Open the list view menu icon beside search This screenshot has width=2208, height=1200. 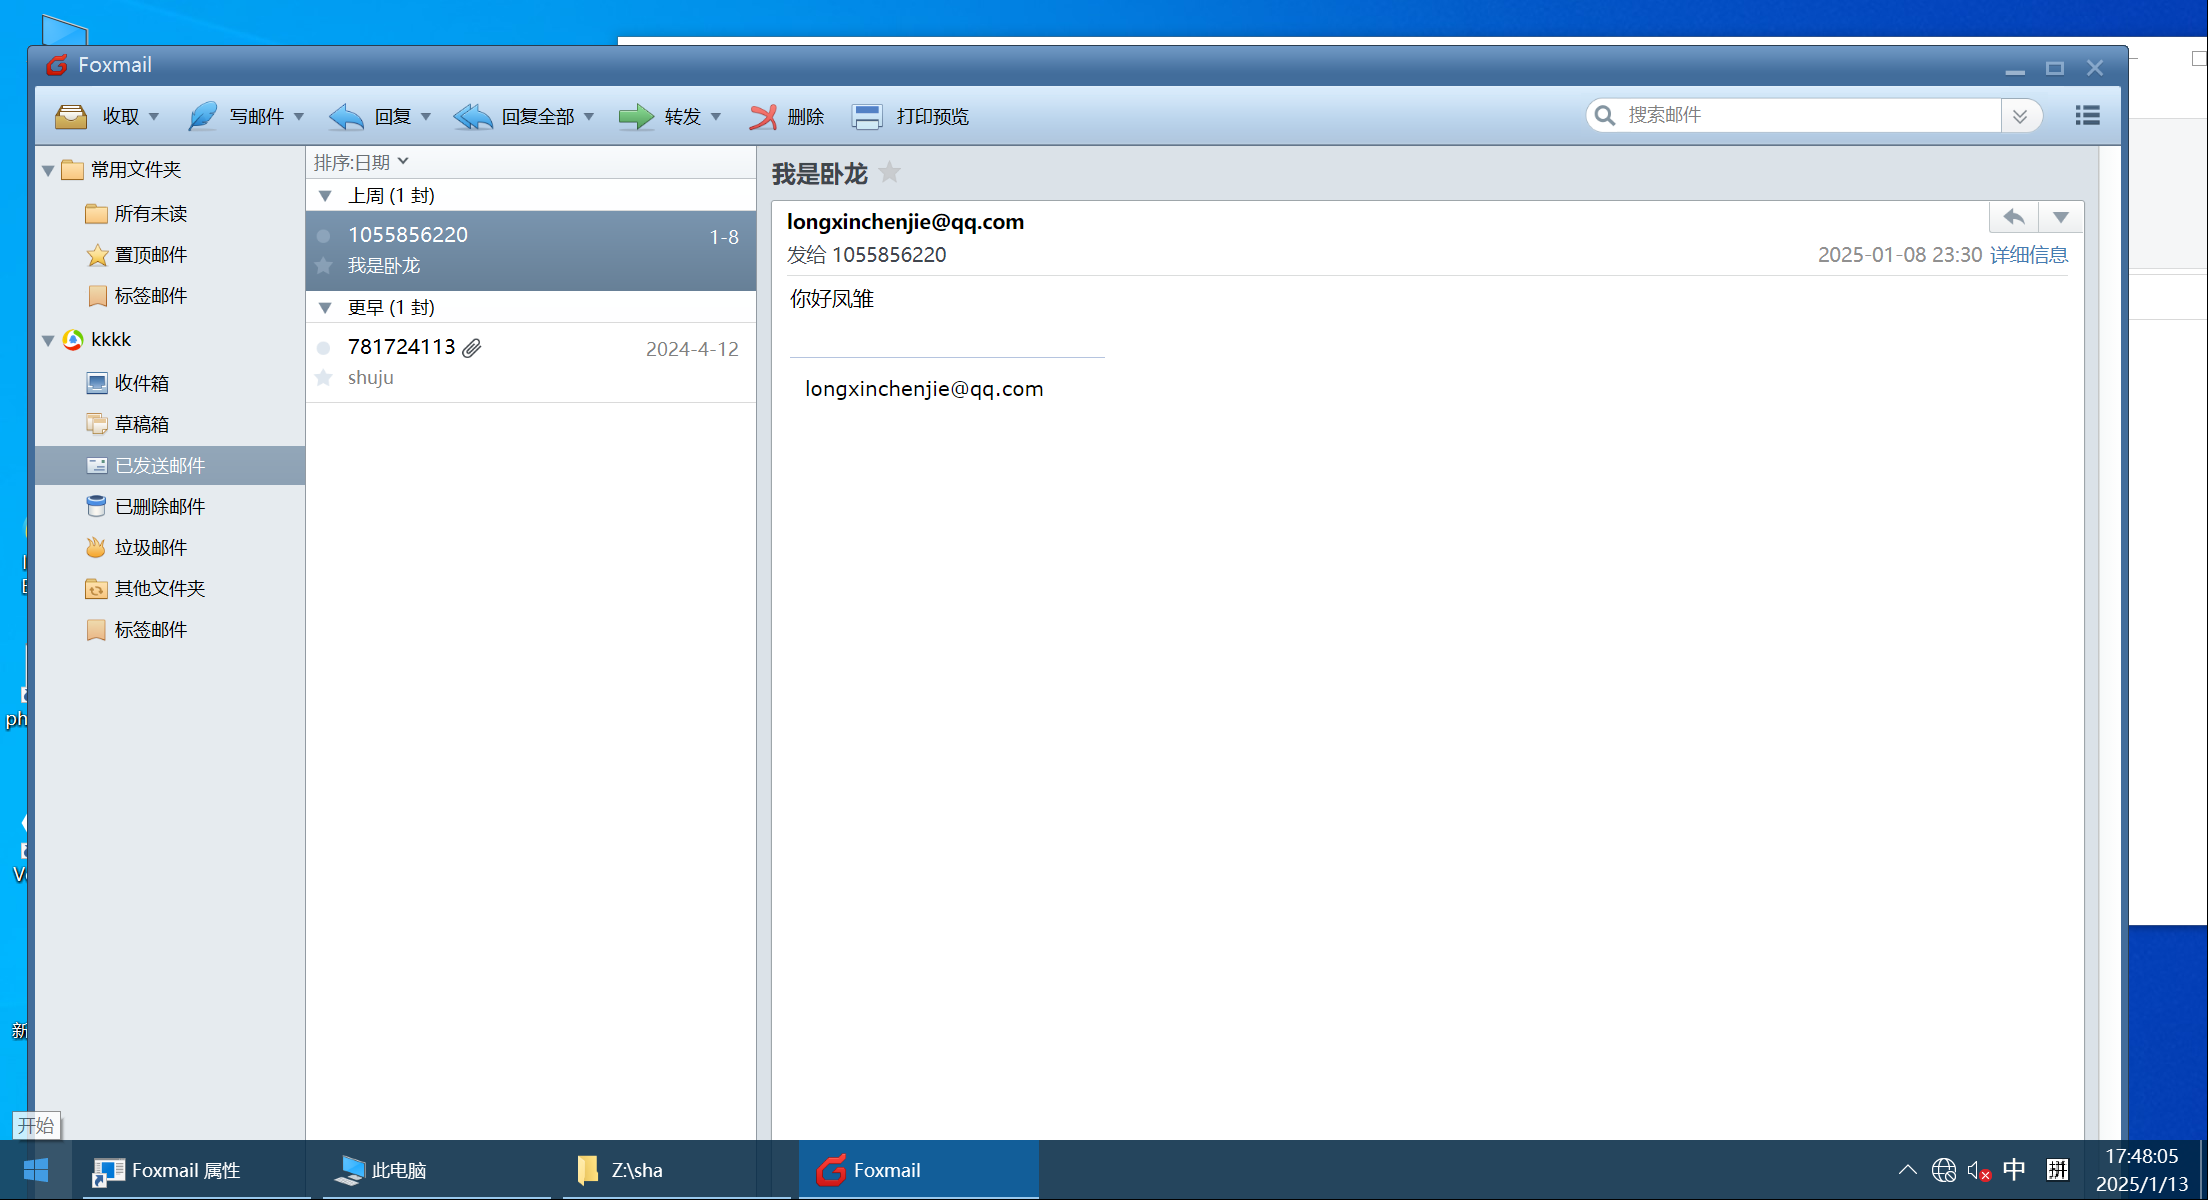2087,116
